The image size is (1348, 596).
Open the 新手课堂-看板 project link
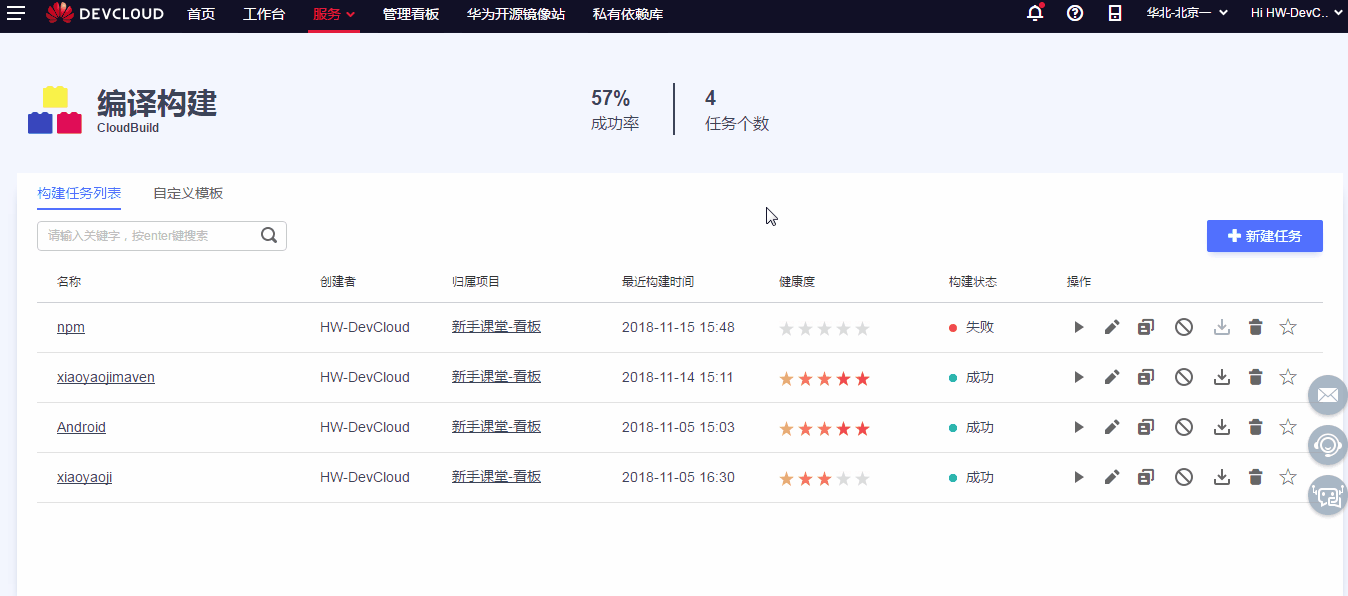pyautogui.click(x=496, y=326)
